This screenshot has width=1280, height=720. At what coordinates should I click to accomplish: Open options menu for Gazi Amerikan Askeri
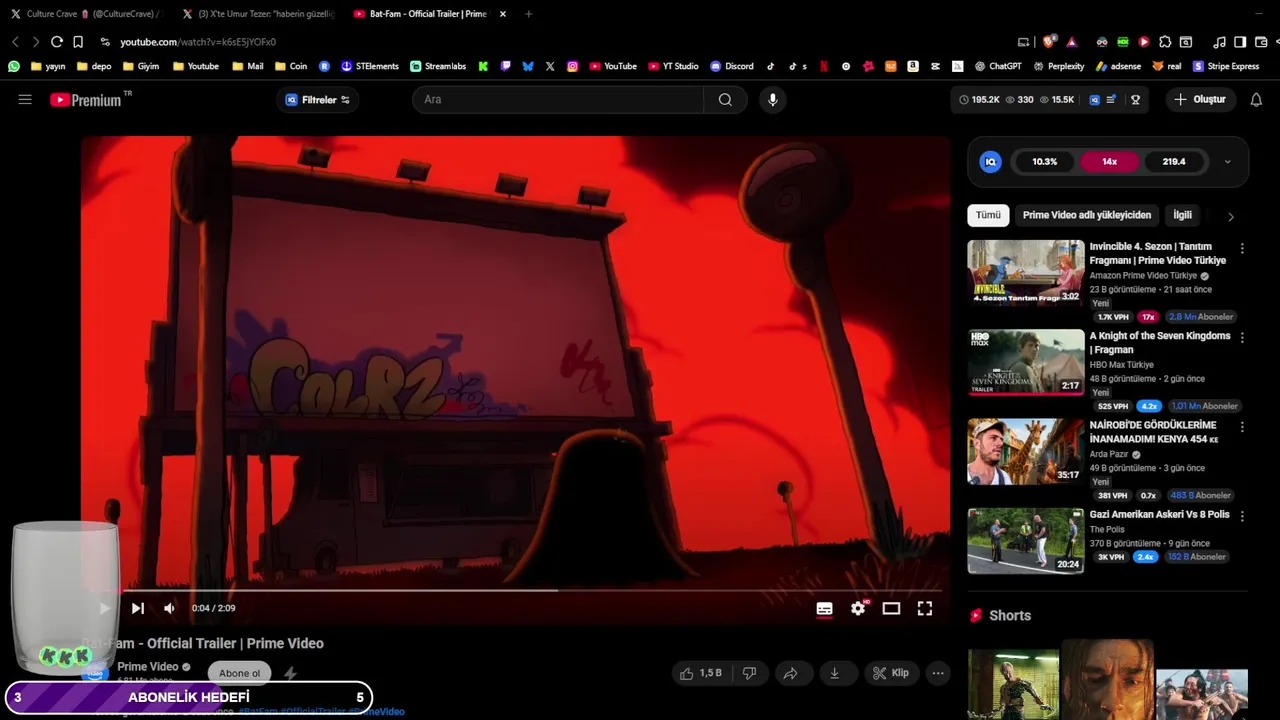1242,516
